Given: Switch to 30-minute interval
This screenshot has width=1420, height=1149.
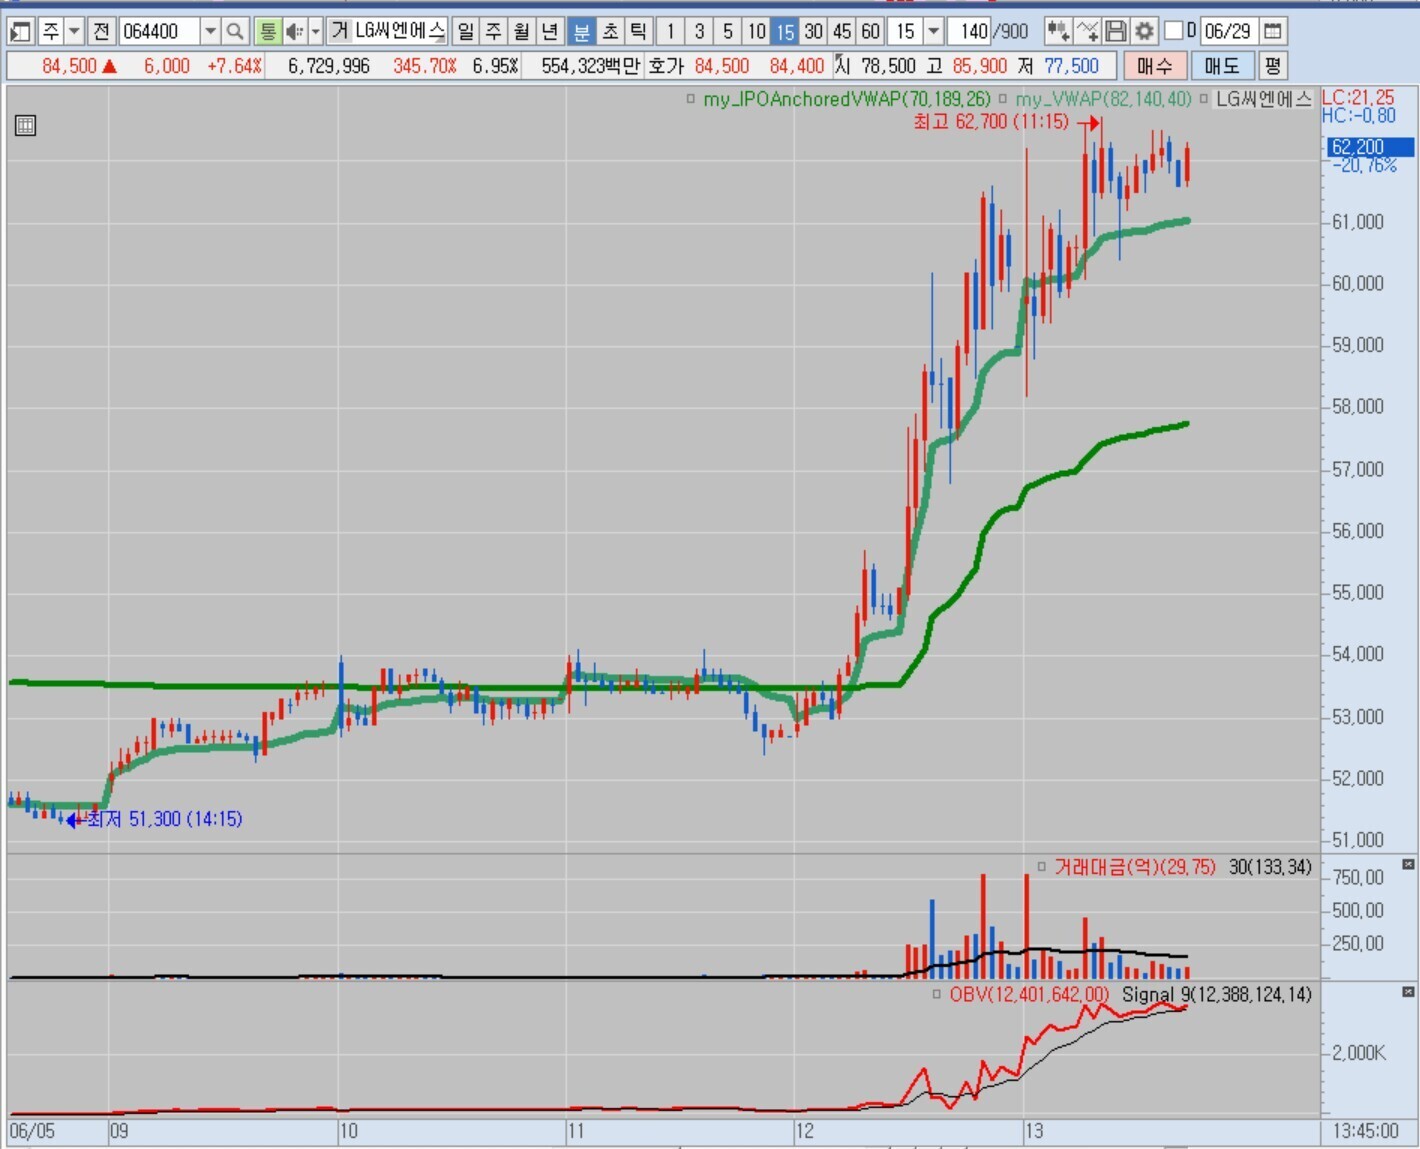Looking at the screenshot, I should pos(814,32).
